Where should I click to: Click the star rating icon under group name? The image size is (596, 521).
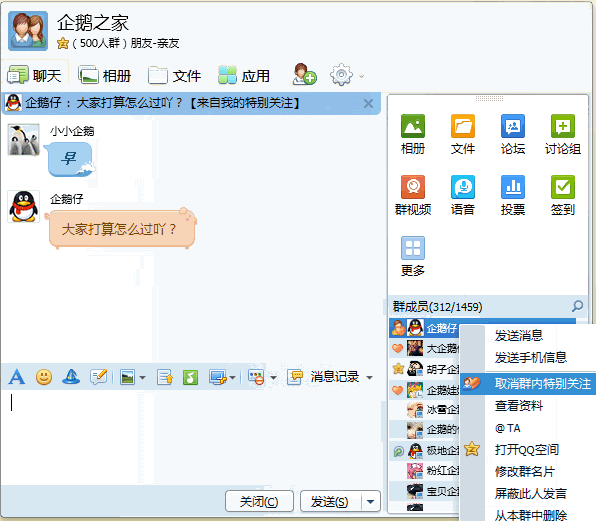click(63, 43)
